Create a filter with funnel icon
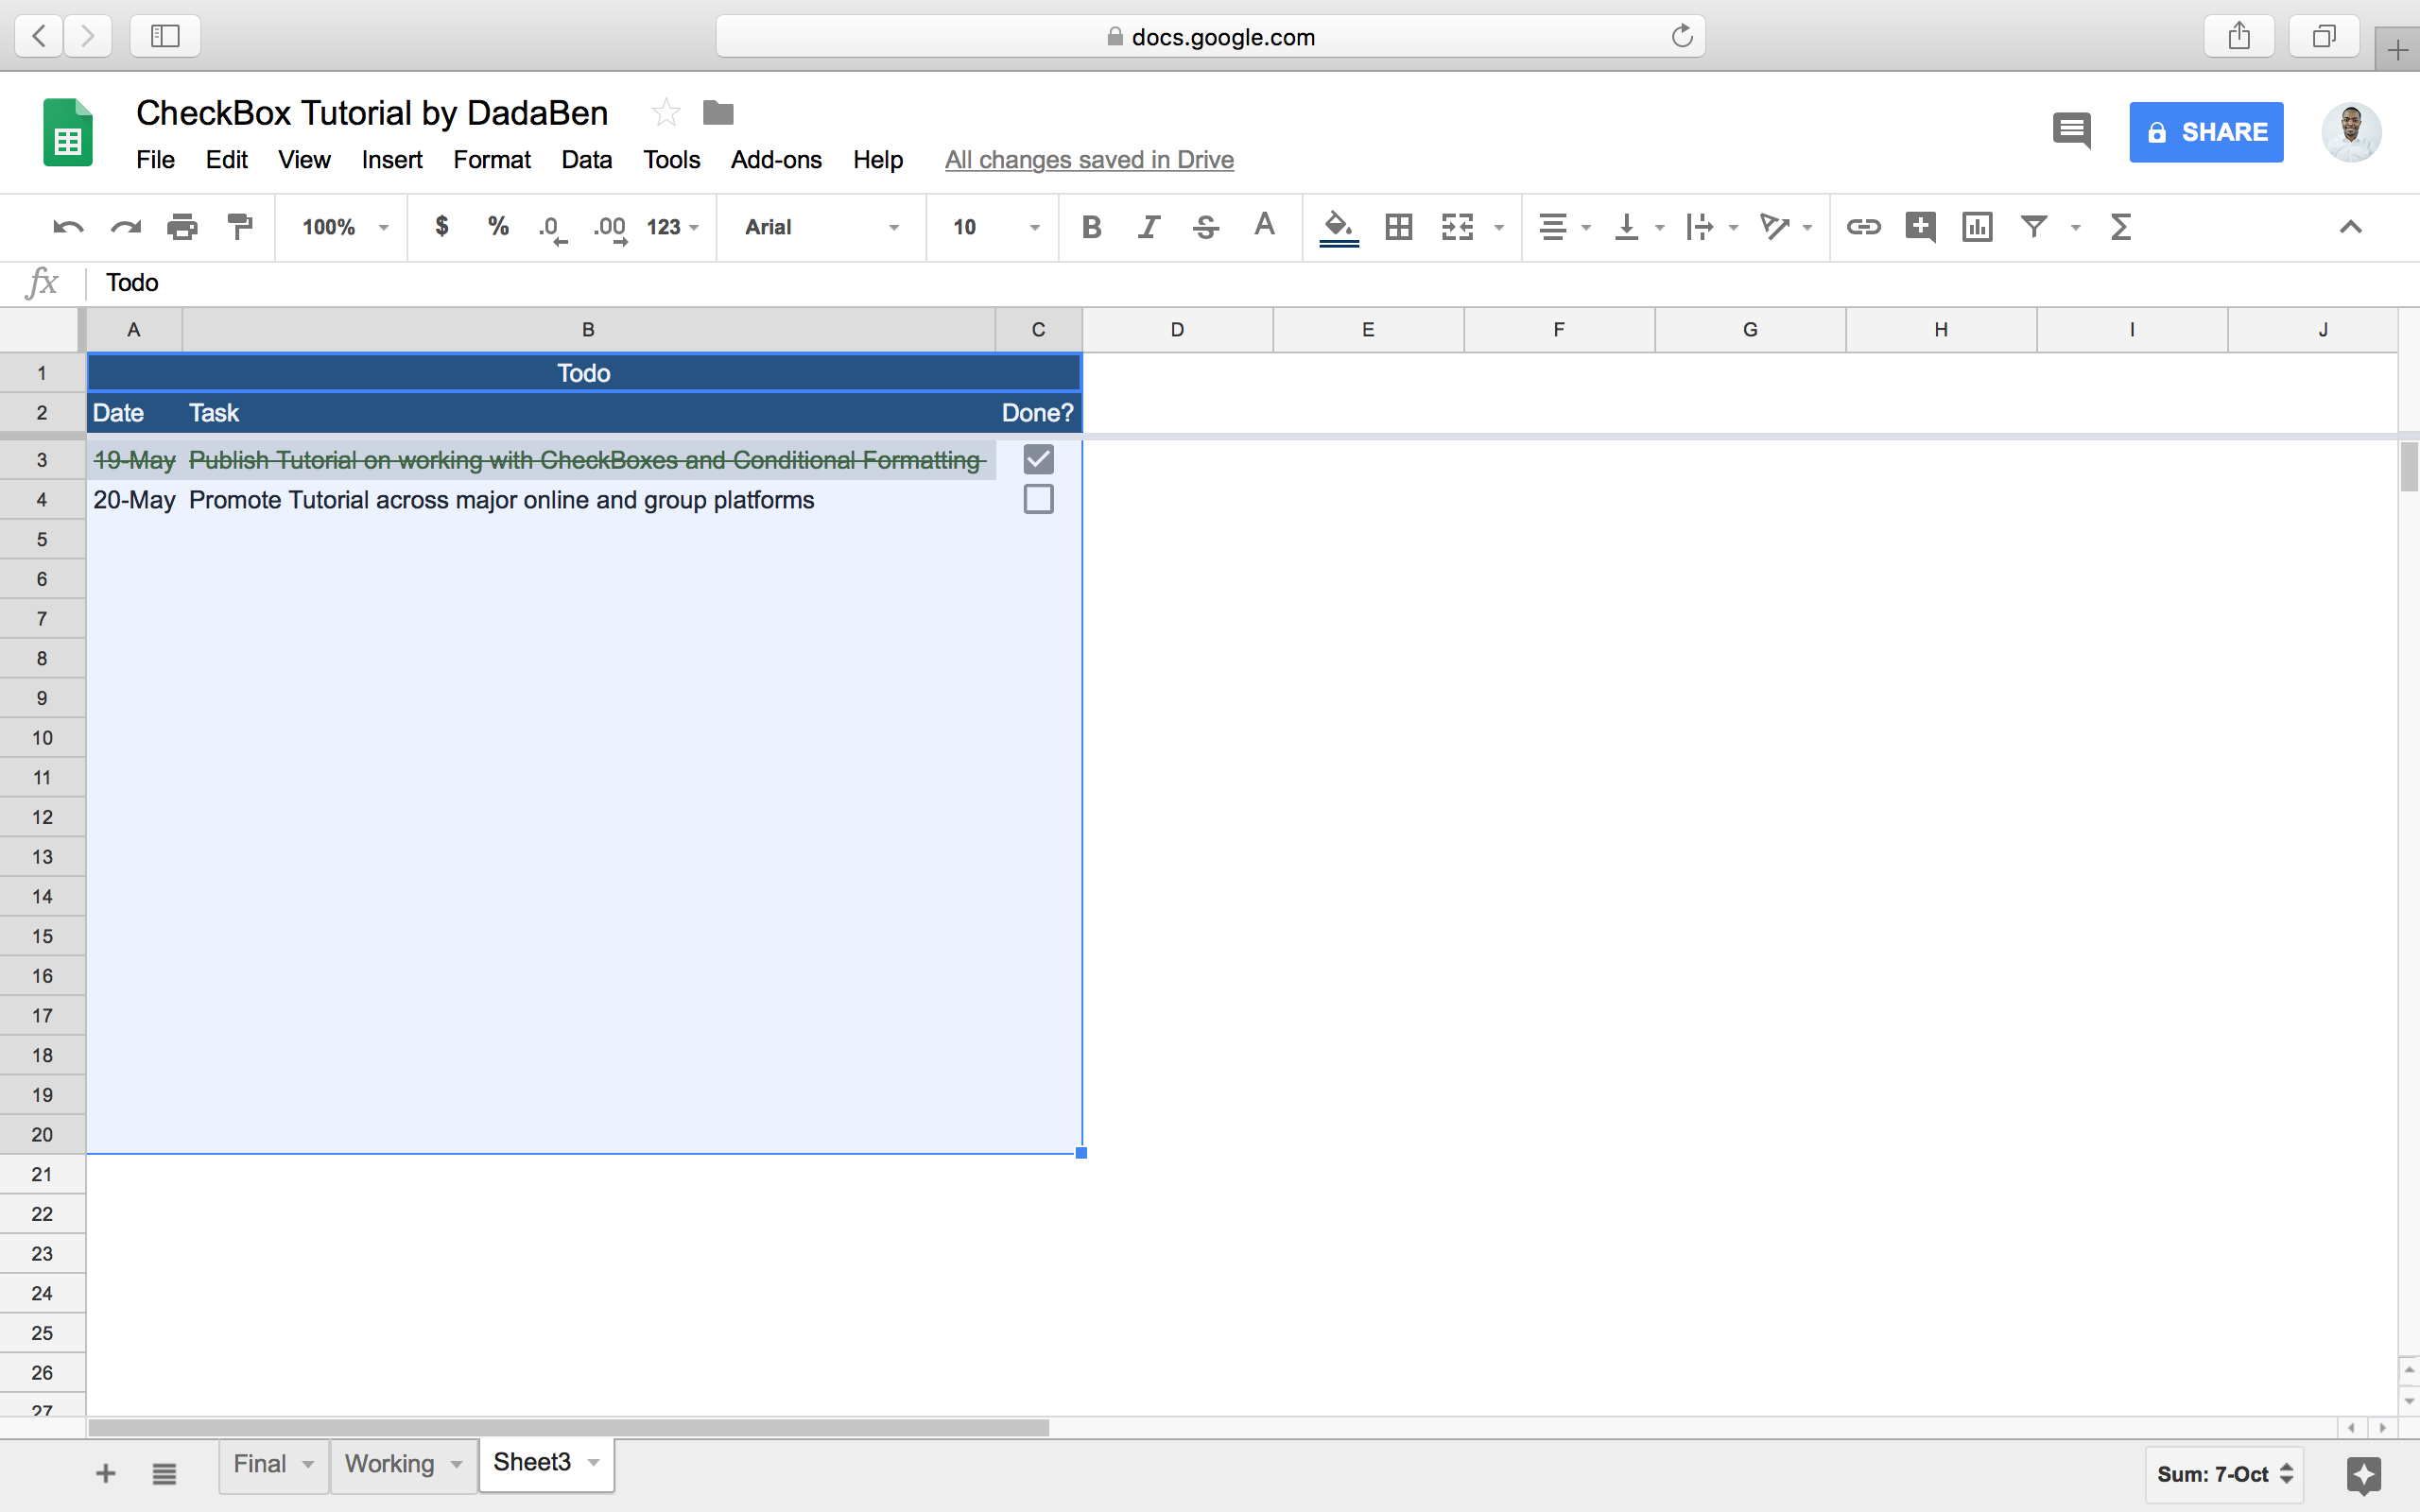 [2034, 227]
